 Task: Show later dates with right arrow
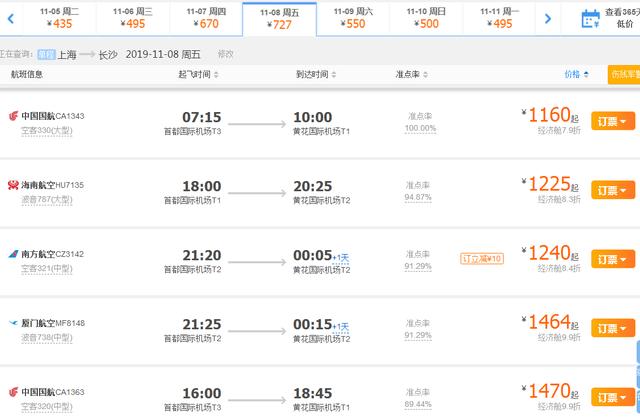(548, 18)
